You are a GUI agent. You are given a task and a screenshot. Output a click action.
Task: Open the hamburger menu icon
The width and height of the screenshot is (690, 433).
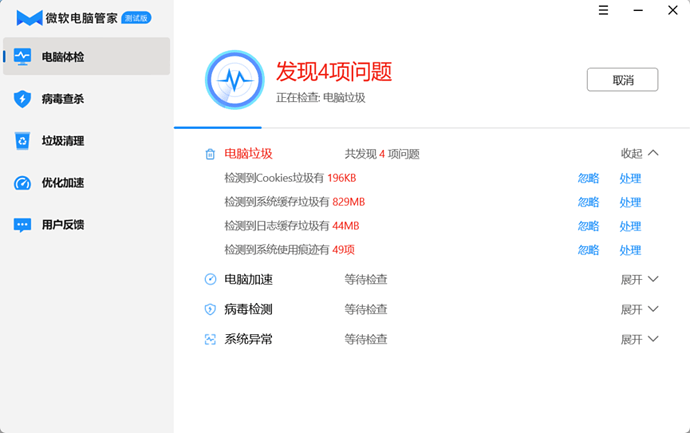point(603,10)
